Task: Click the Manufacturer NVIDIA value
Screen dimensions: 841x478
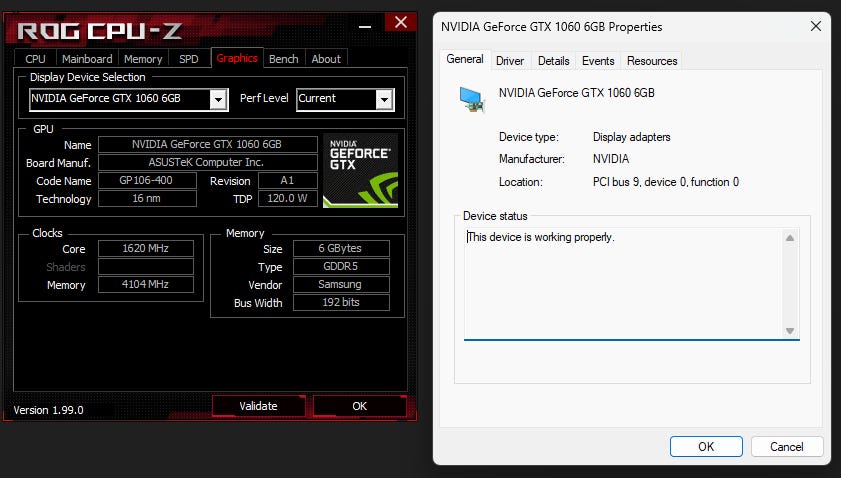Action: coord(611,159)
